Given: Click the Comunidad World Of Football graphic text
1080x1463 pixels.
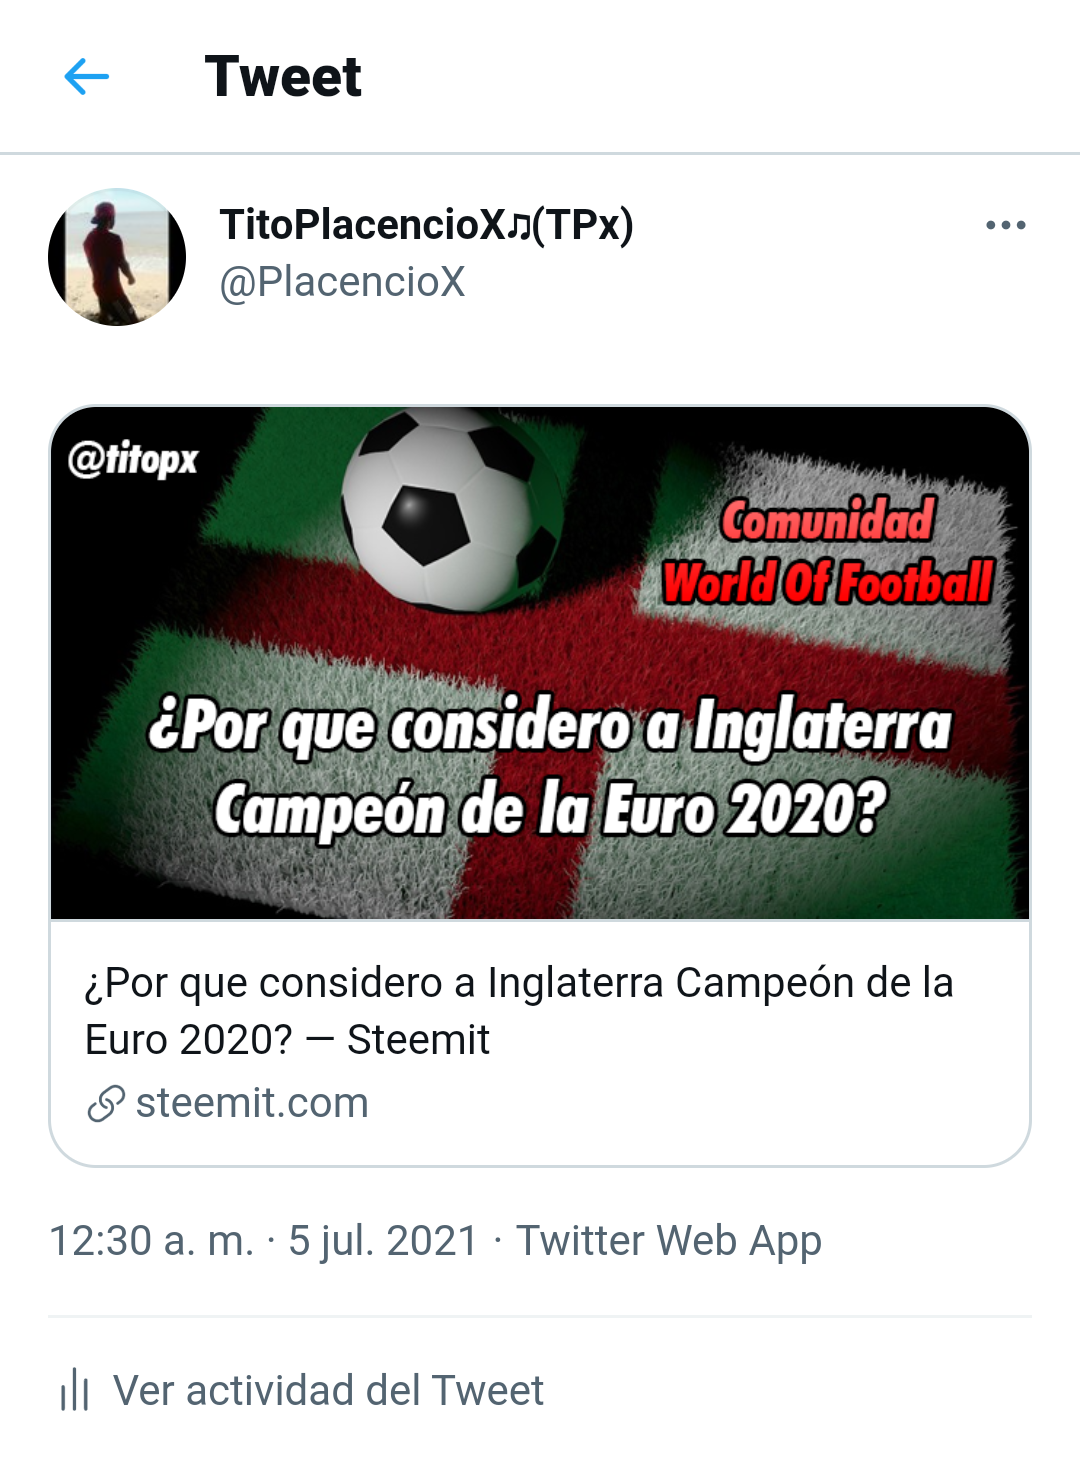Looking at the screenshot, I should 828,551.
